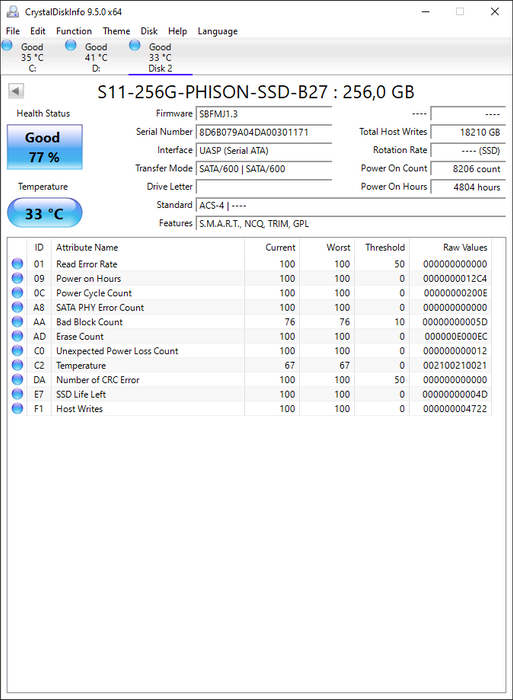Viewport: 513px width, 700px height.
Task: Click raw value 0000000012C4
Action: (x=455, y=279)
